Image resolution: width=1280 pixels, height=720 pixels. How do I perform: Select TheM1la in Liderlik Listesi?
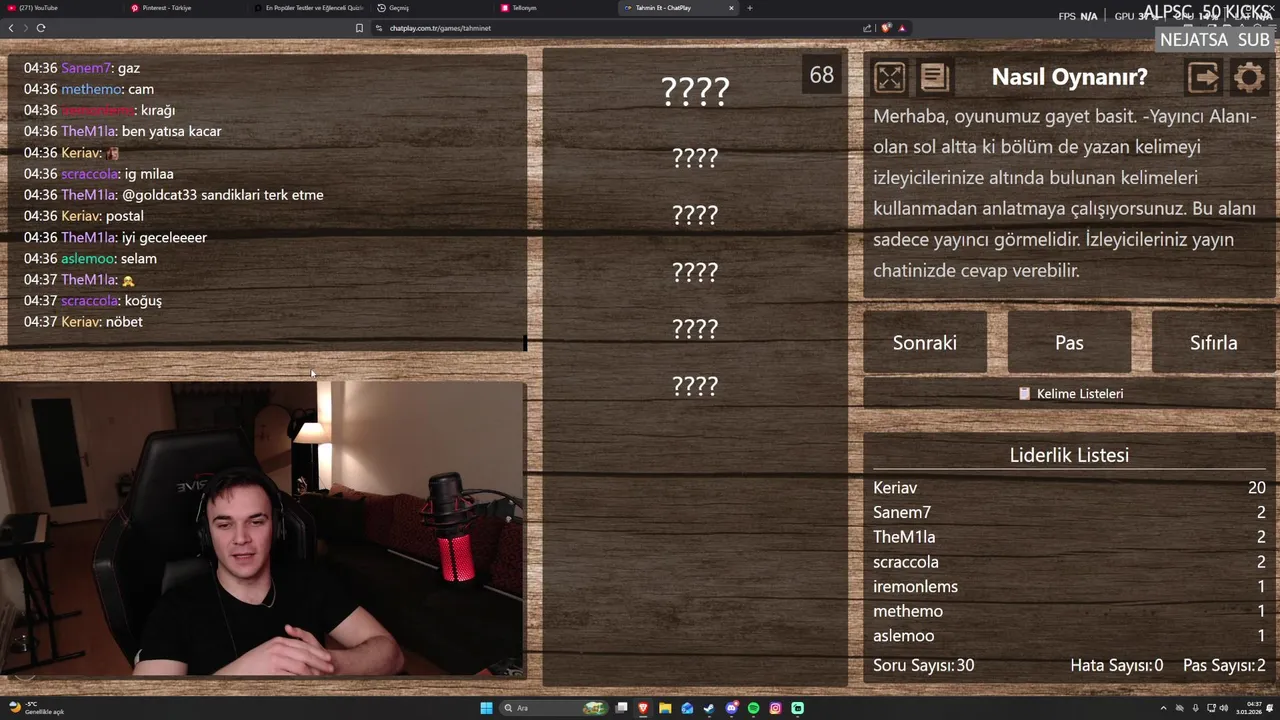point(904,537)
